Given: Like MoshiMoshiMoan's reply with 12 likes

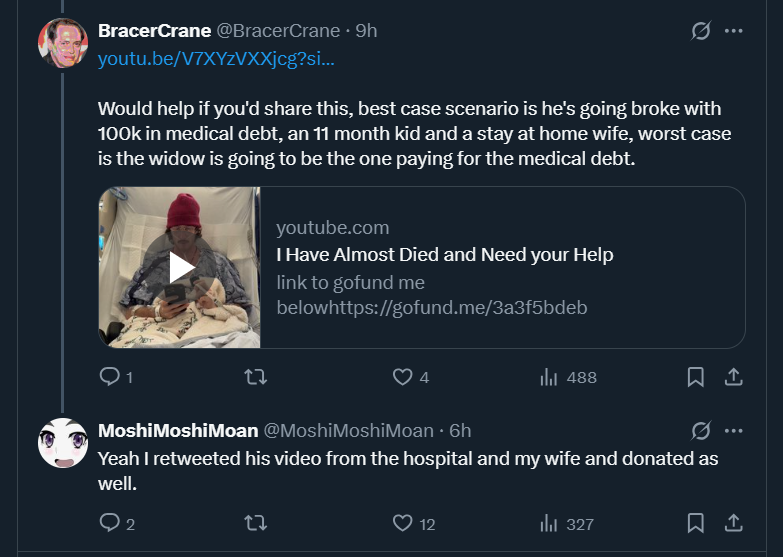Looking at the screenshot, I should pos(402,523).
